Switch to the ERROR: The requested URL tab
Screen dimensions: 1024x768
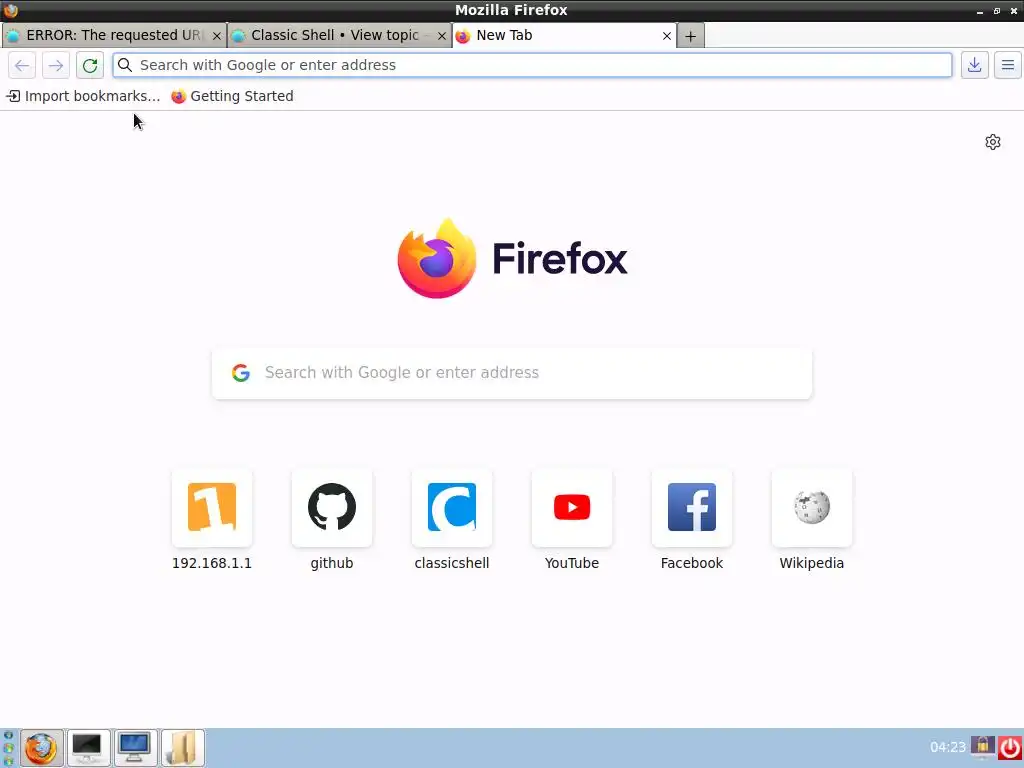click(x=114, y=35)
